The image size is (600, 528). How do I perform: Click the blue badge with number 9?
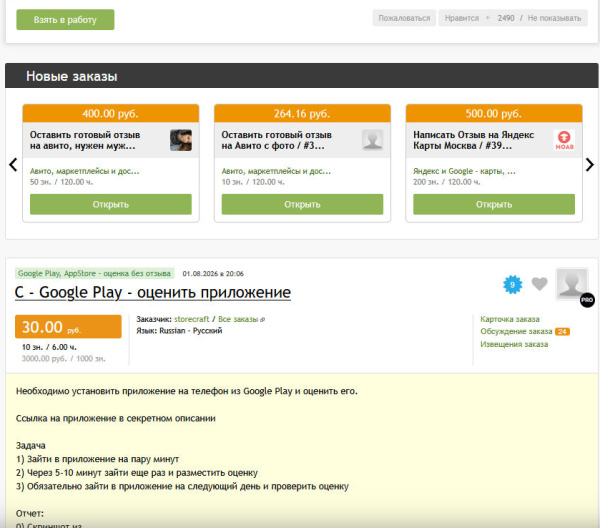pyautogui.click(x=512, y=284)
